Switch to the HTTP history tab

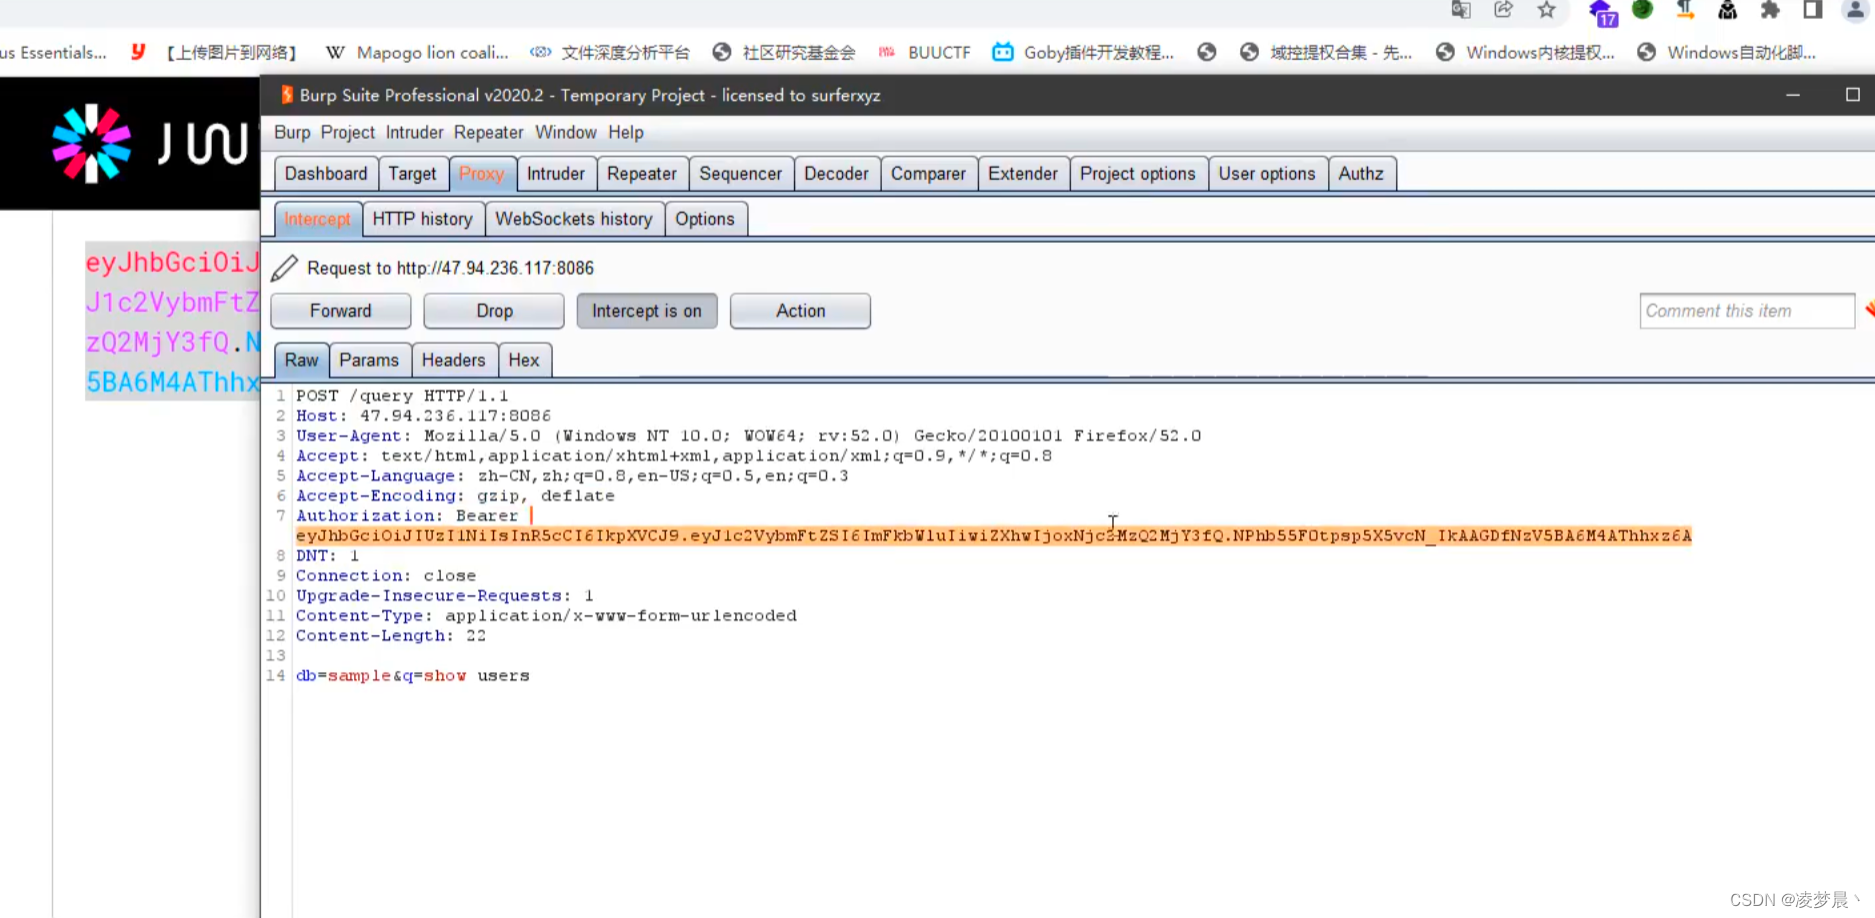423,218
